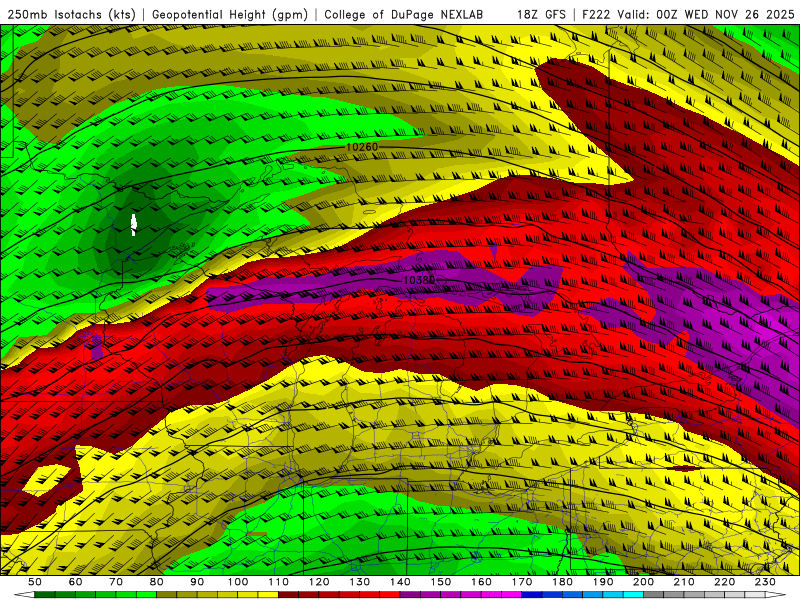Click the 60 value on the color scale

76,582
